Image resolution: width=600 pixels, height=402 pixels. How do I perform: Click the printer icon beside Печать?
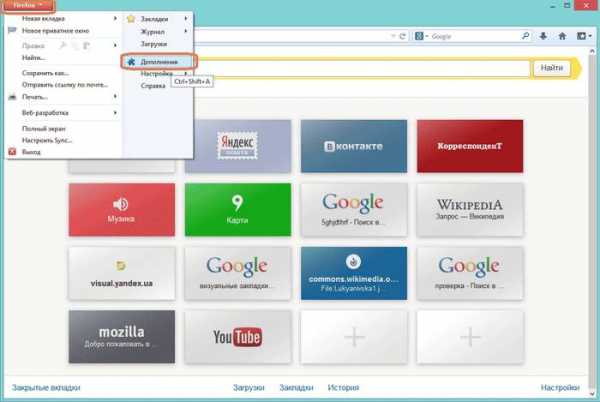(11, 97)
